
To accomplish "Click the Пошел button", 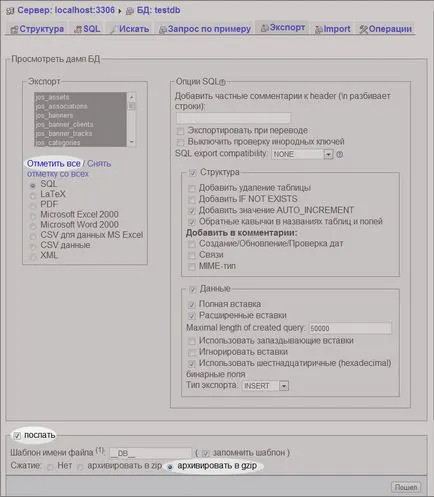I will (x=406, y=487).
